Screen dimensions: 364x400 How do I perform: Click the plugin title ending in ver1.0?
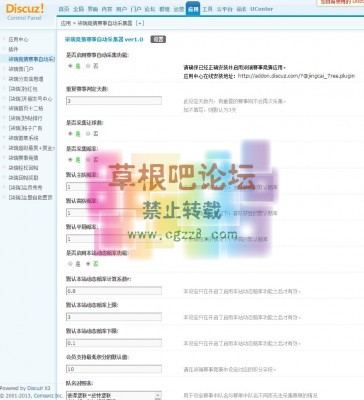(104, 39)
